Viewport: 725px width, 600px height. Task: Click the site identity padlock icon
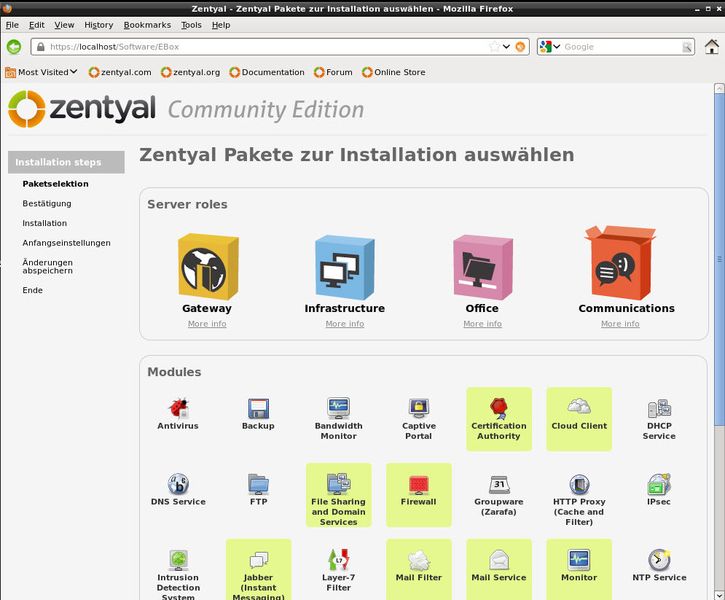click(x=41, y=47)
